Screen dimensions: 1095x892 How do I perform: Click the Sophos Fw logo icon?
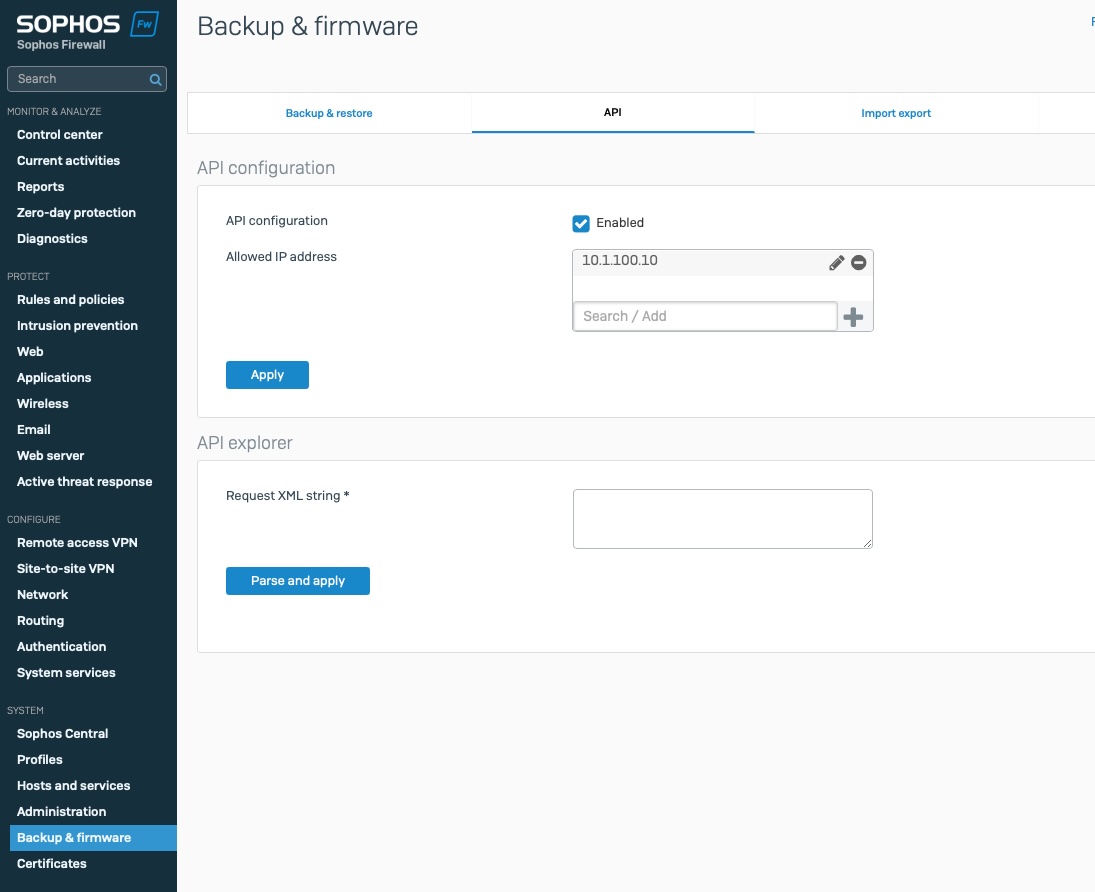click(144, 24)
